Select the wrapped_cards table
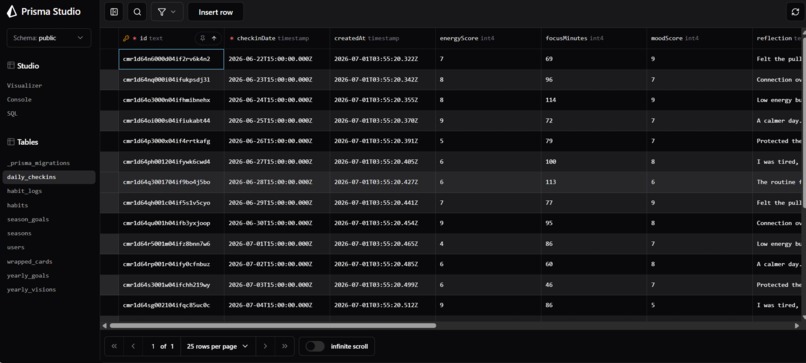 point(29,261)
